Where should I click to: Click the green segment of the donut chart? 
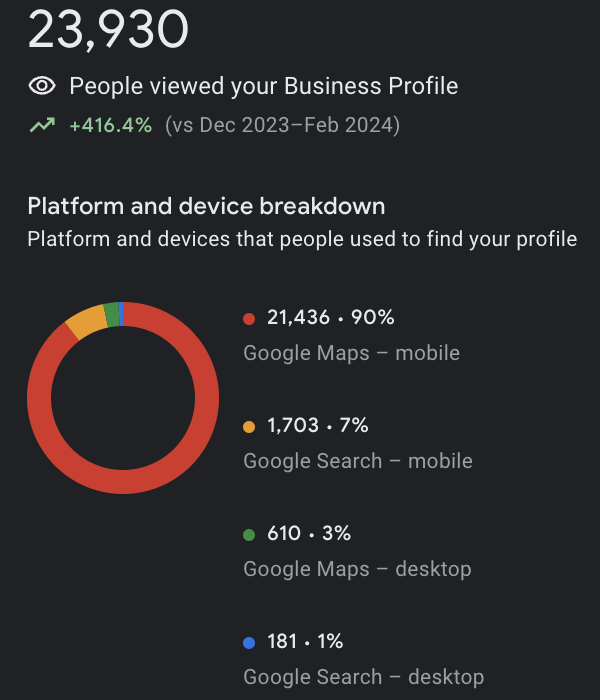[x=110, y=313]
